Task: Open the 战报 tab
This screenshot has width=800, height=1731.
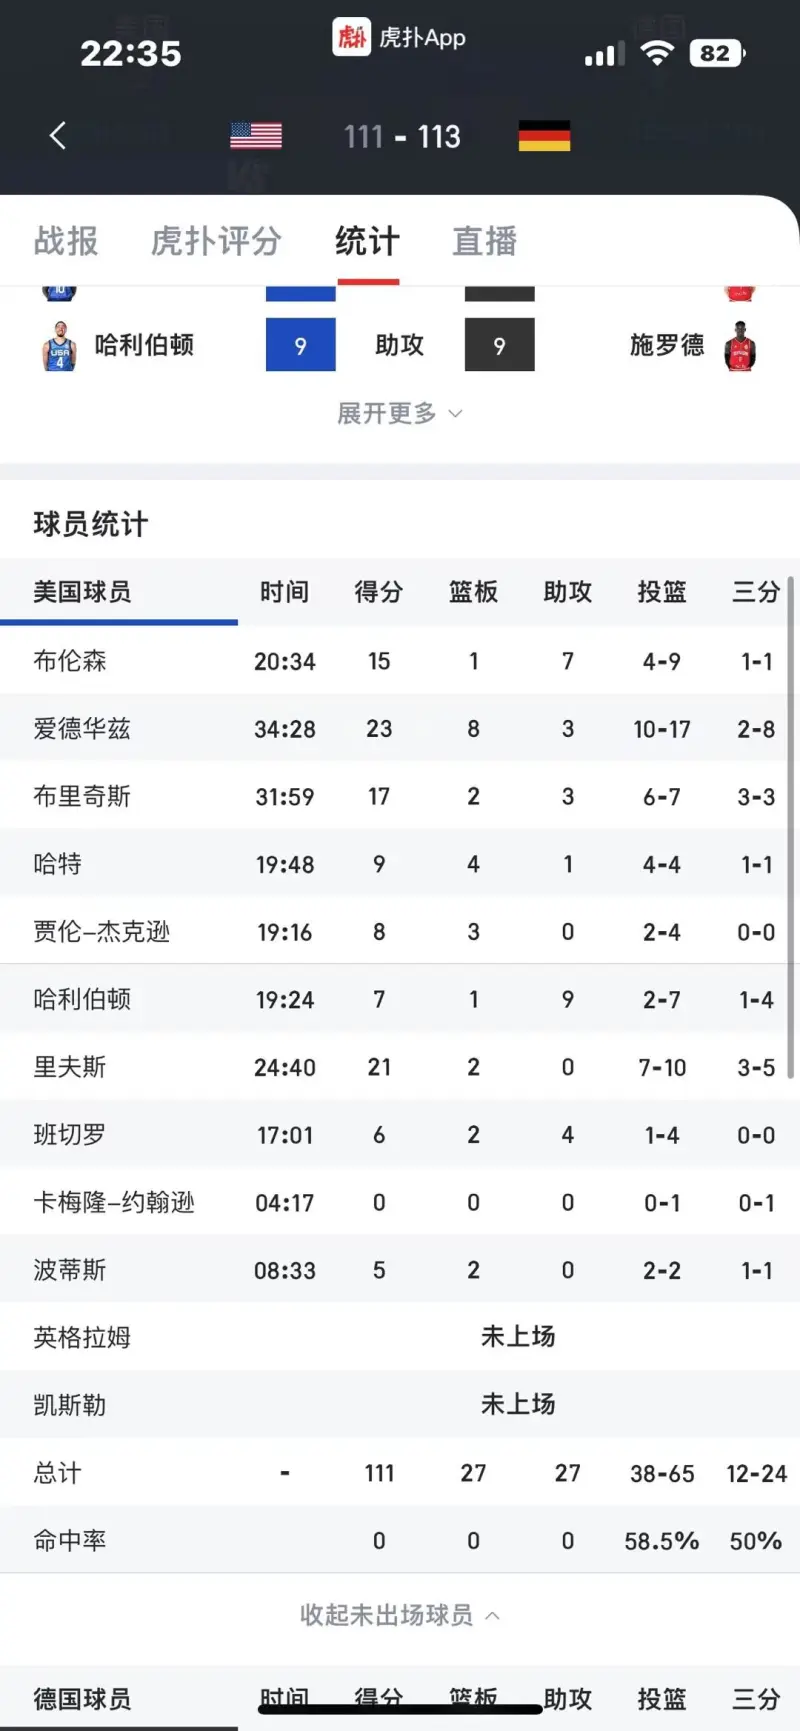Action: pyautogui.click(x=66, y=241)
